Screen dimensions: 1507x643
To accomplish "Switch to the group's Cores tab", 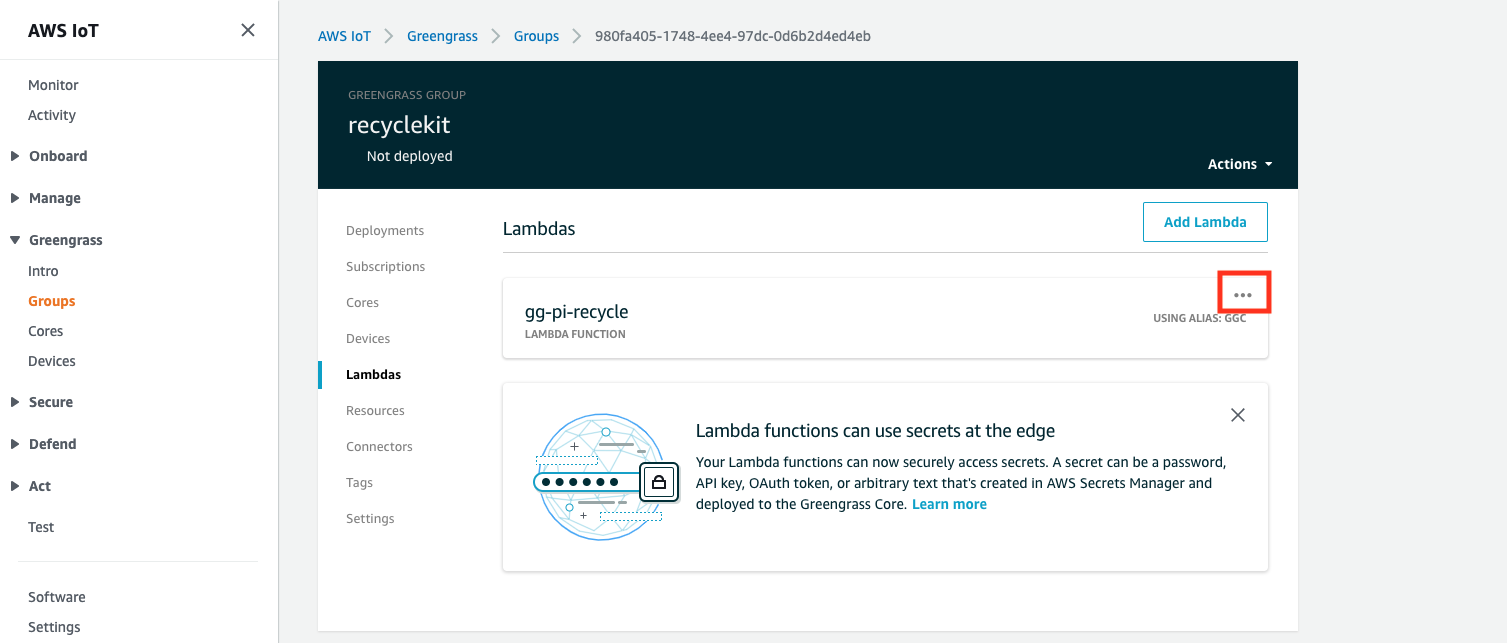I will (x=362, y=303).
